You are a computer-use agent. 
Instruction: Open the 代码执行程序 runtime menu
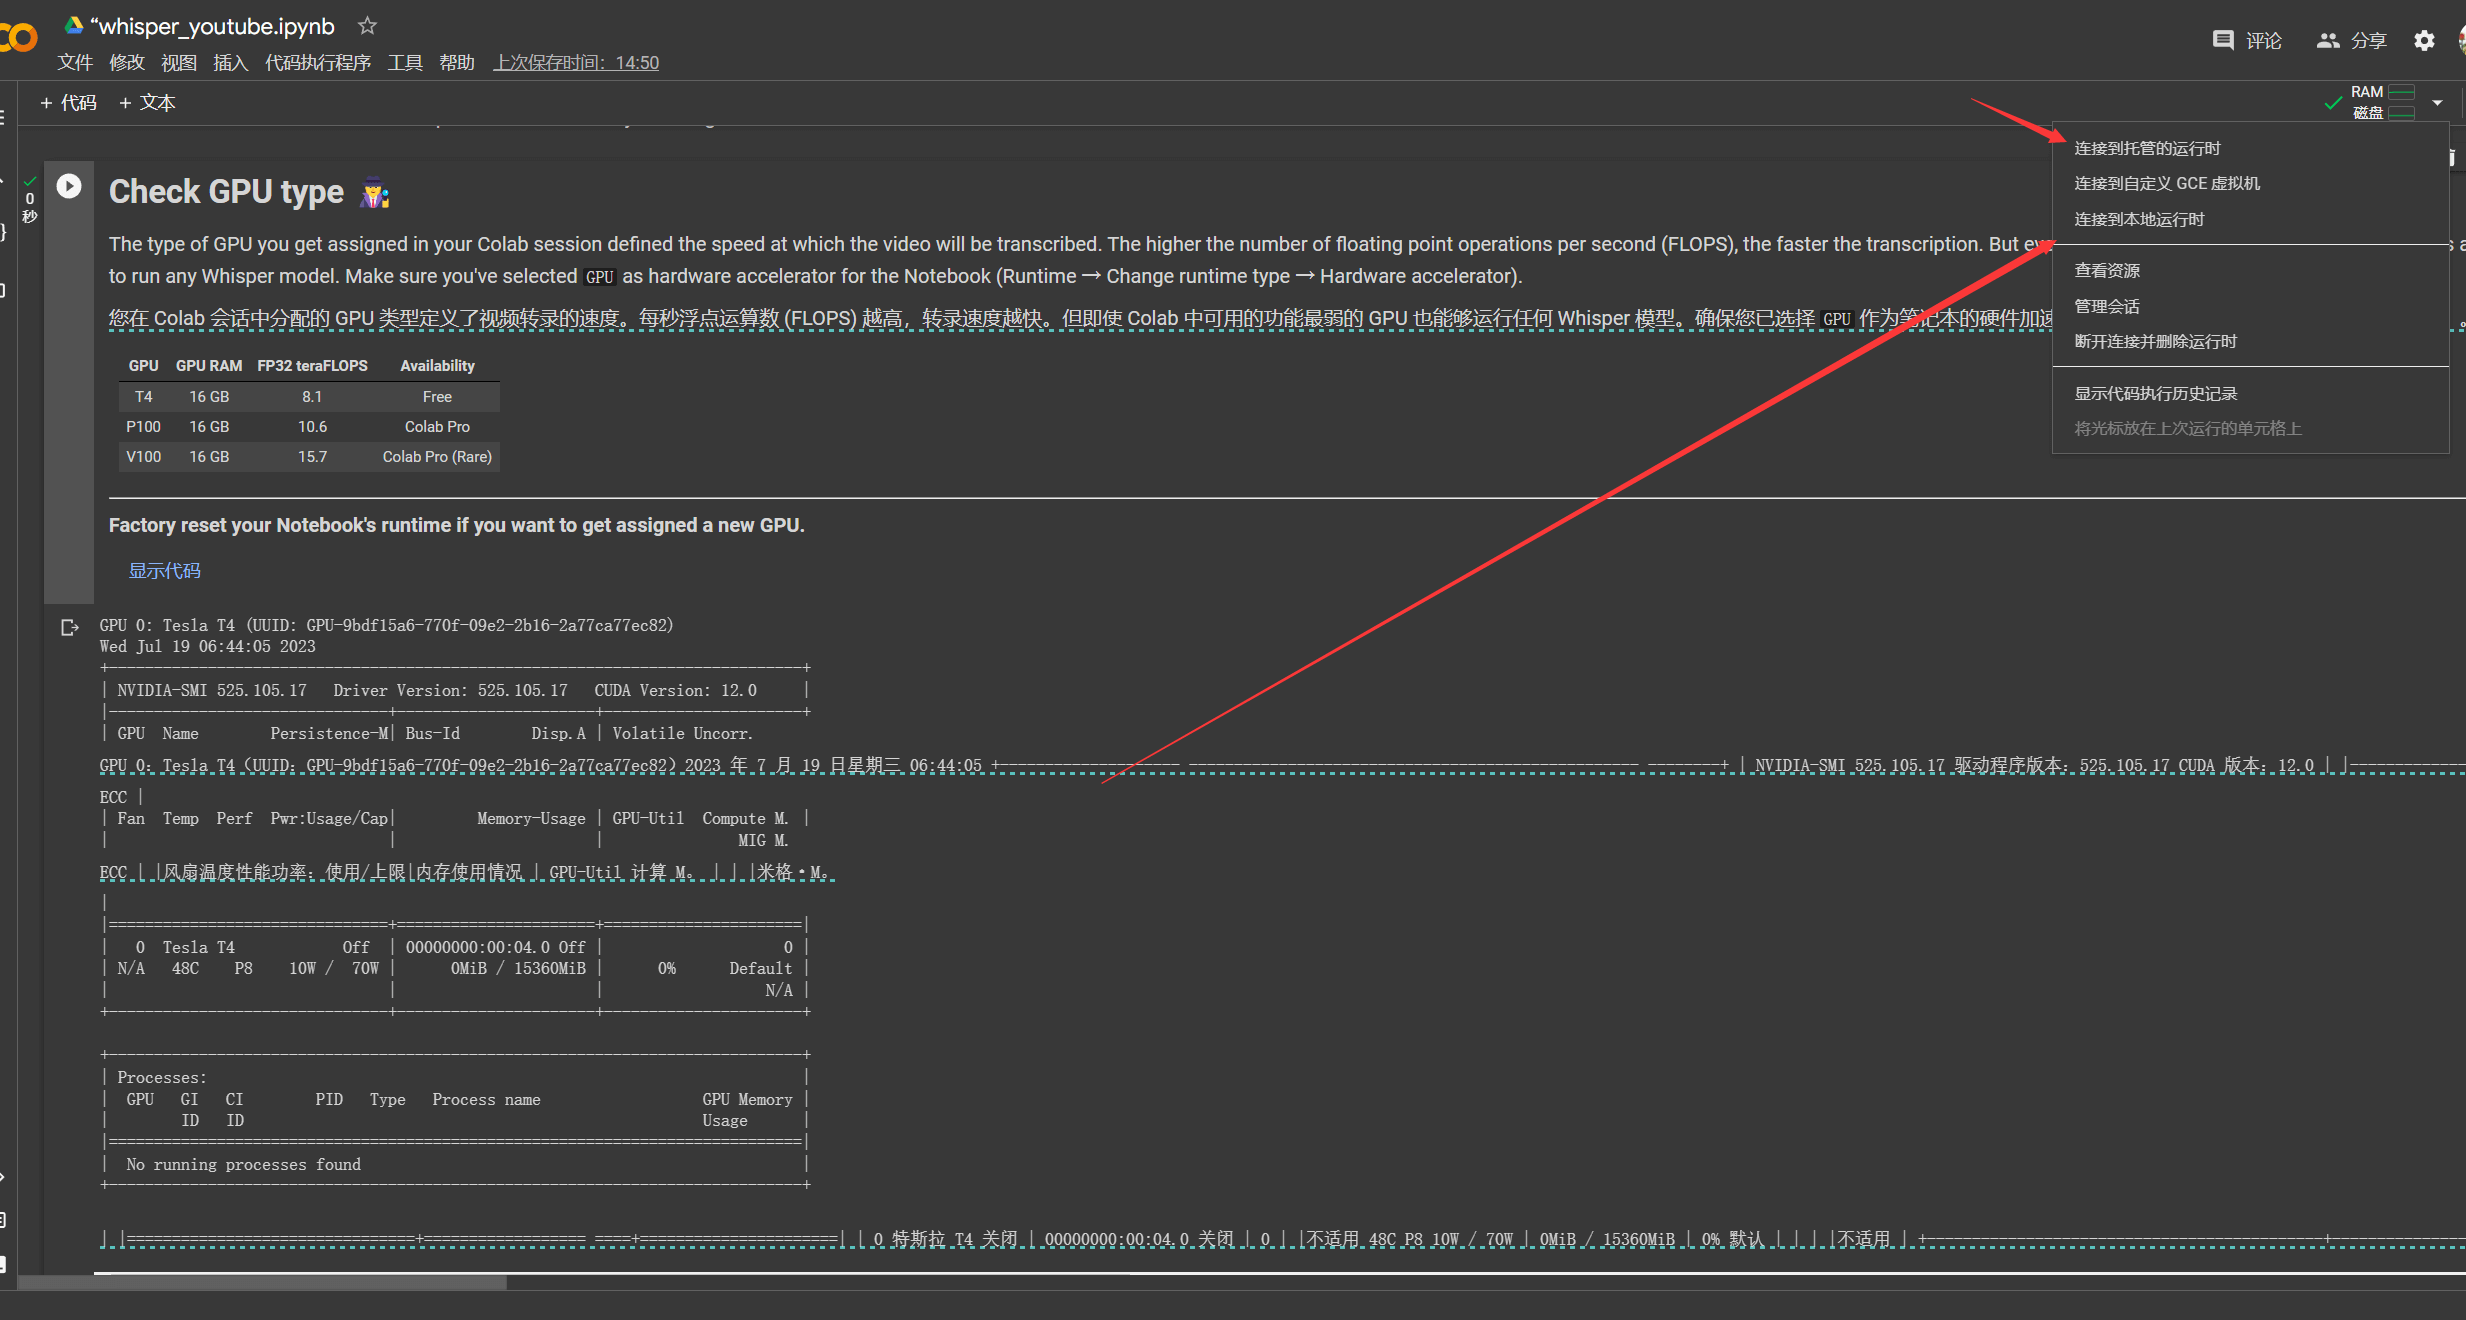[x=317, y=62]
